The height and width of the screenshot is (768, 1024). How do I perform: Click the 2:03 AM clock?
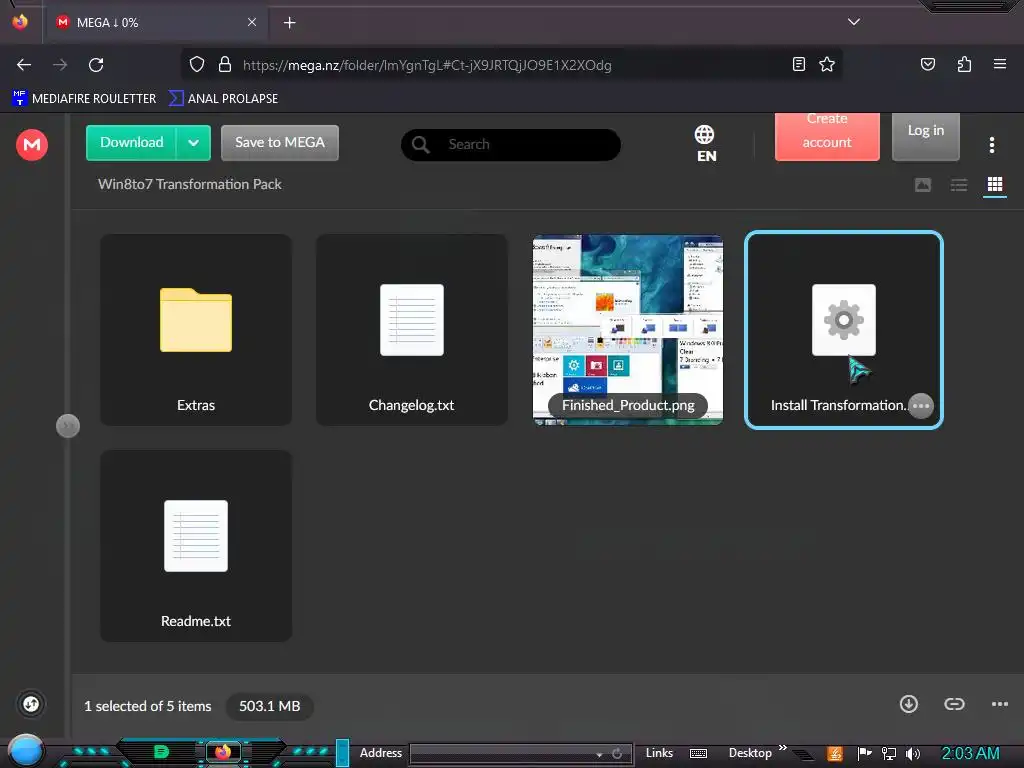point(970,753)
